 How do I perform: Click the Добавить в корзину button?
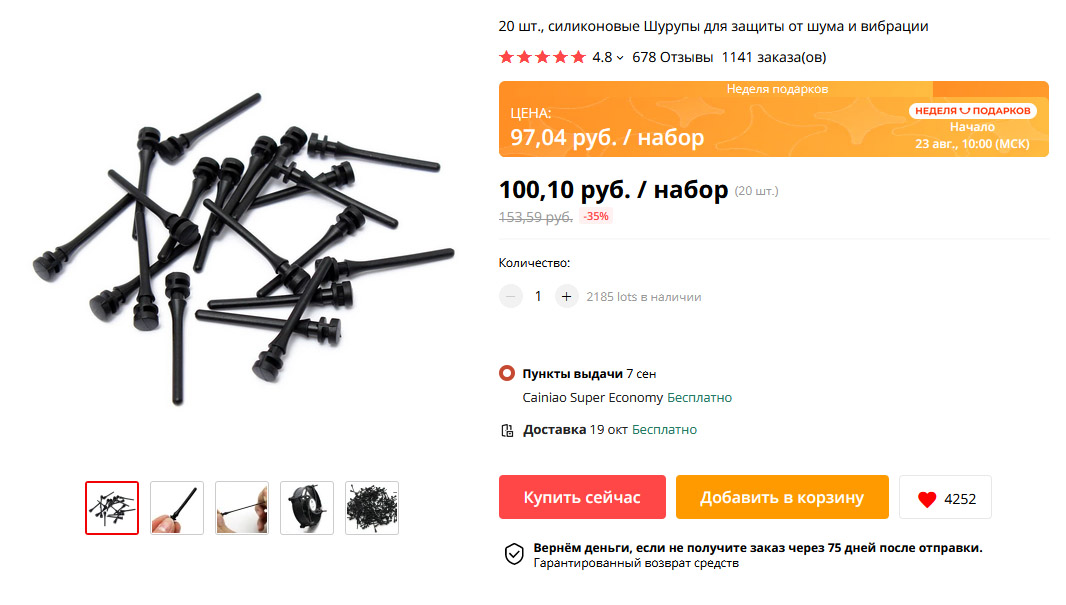tap(782, 497)
